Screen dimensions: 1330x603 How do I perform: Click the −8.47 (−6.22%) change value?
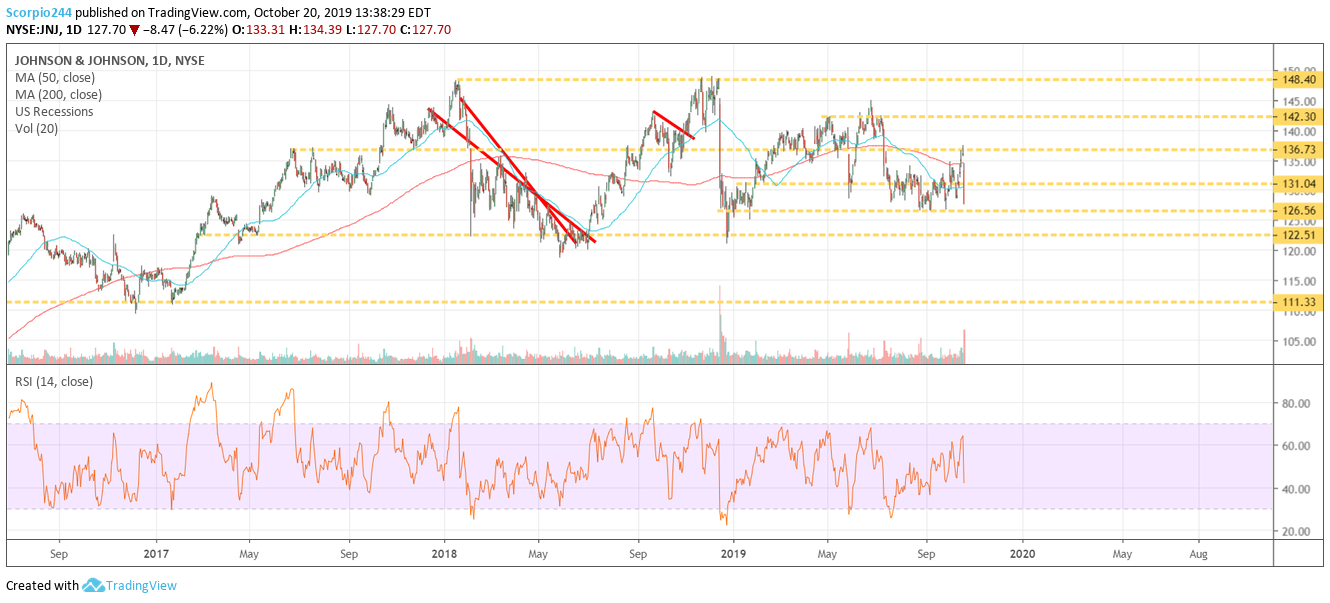[x=186, y=30]
